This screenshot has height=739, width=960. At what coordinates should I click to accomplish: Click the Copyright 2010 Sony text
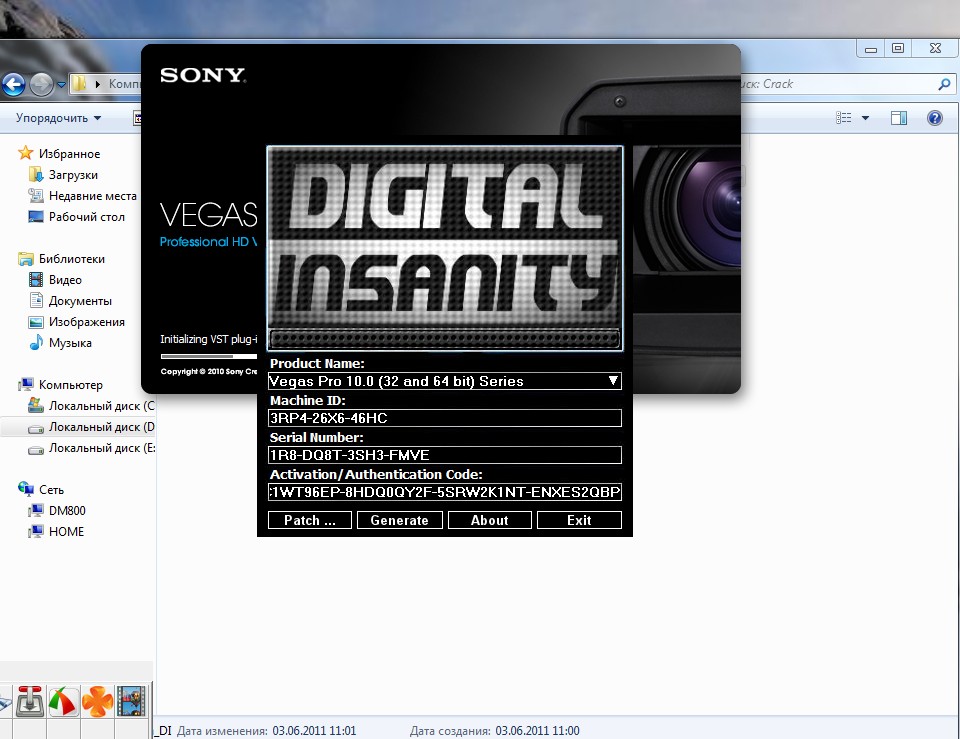209,371
